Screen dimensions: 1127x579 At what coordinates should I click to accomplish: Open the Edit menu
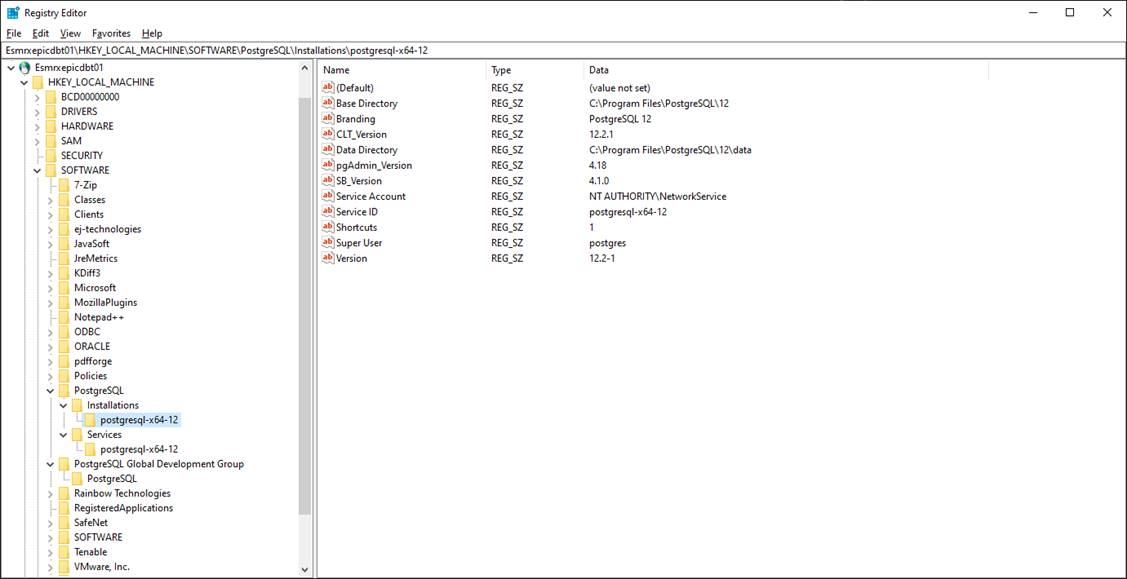click(40, 33)
